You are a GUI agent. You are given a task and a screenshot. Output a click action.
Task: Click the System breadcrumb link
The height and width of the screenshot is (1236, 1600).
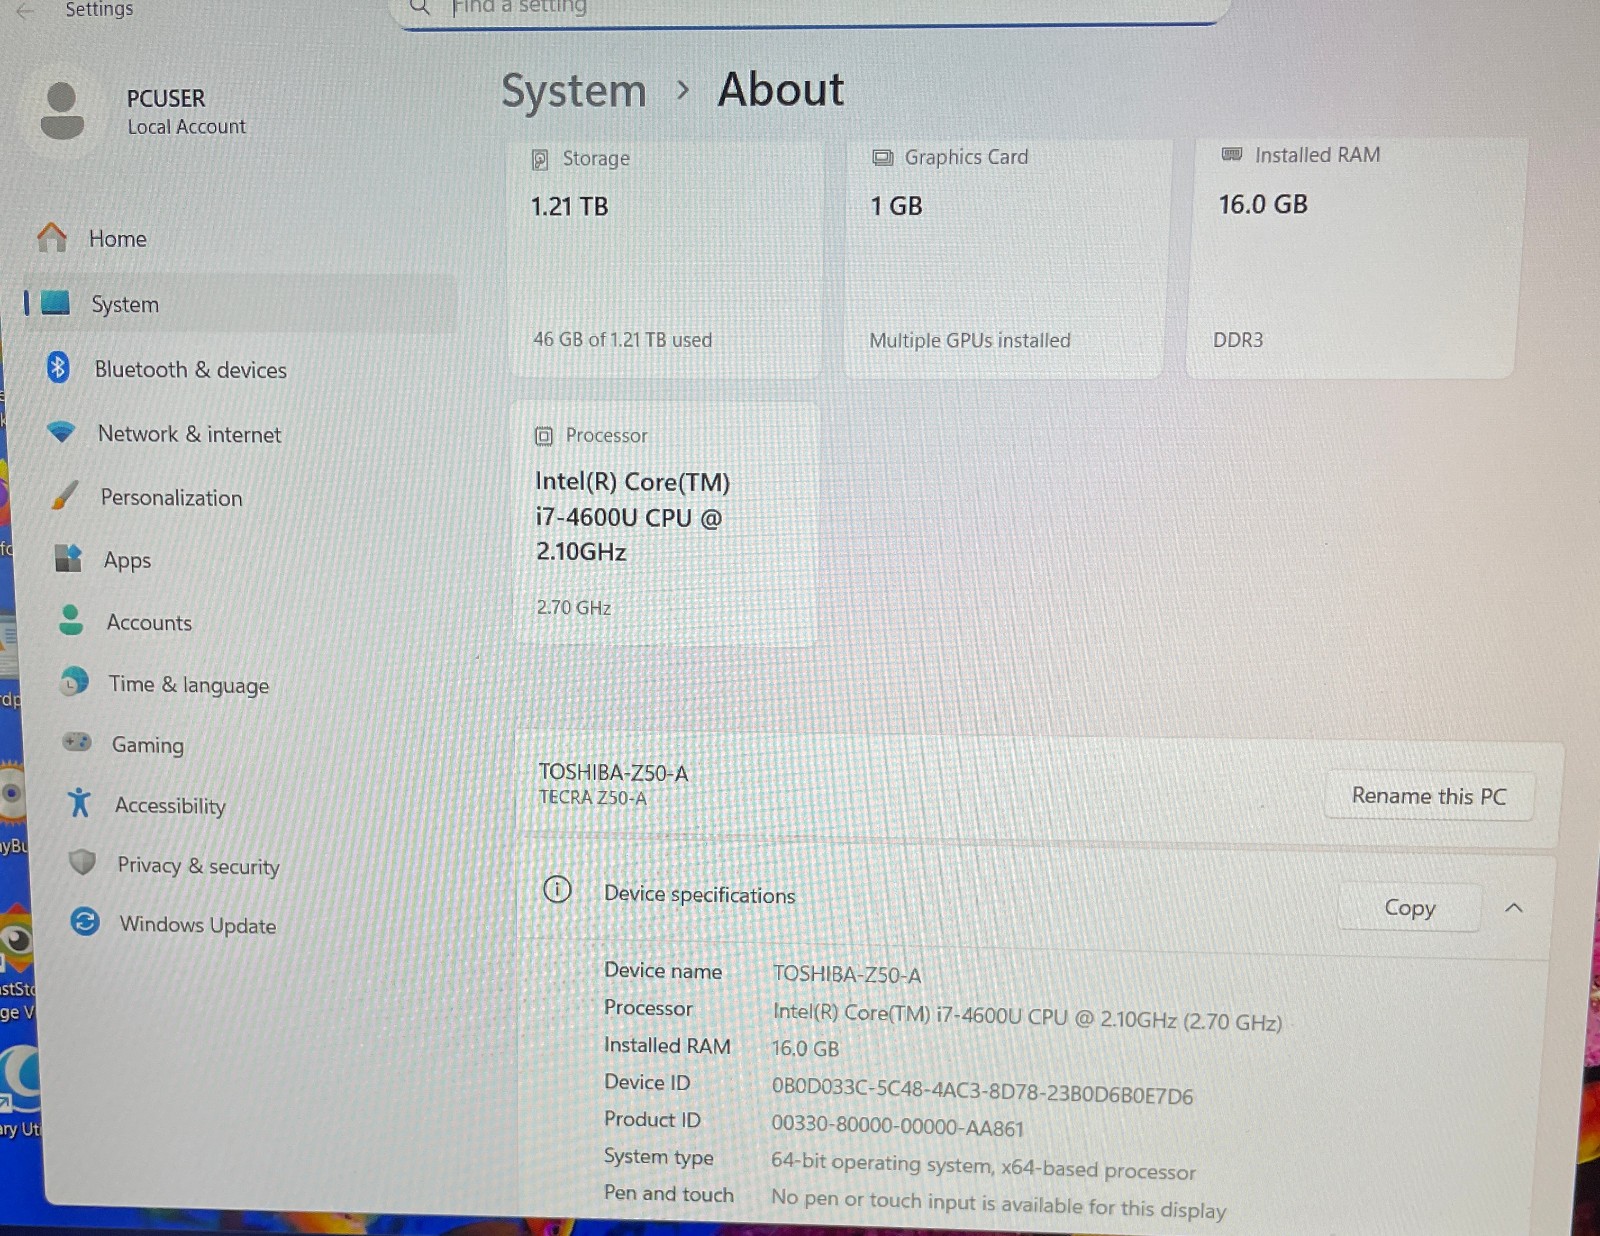tap(574, 91)
